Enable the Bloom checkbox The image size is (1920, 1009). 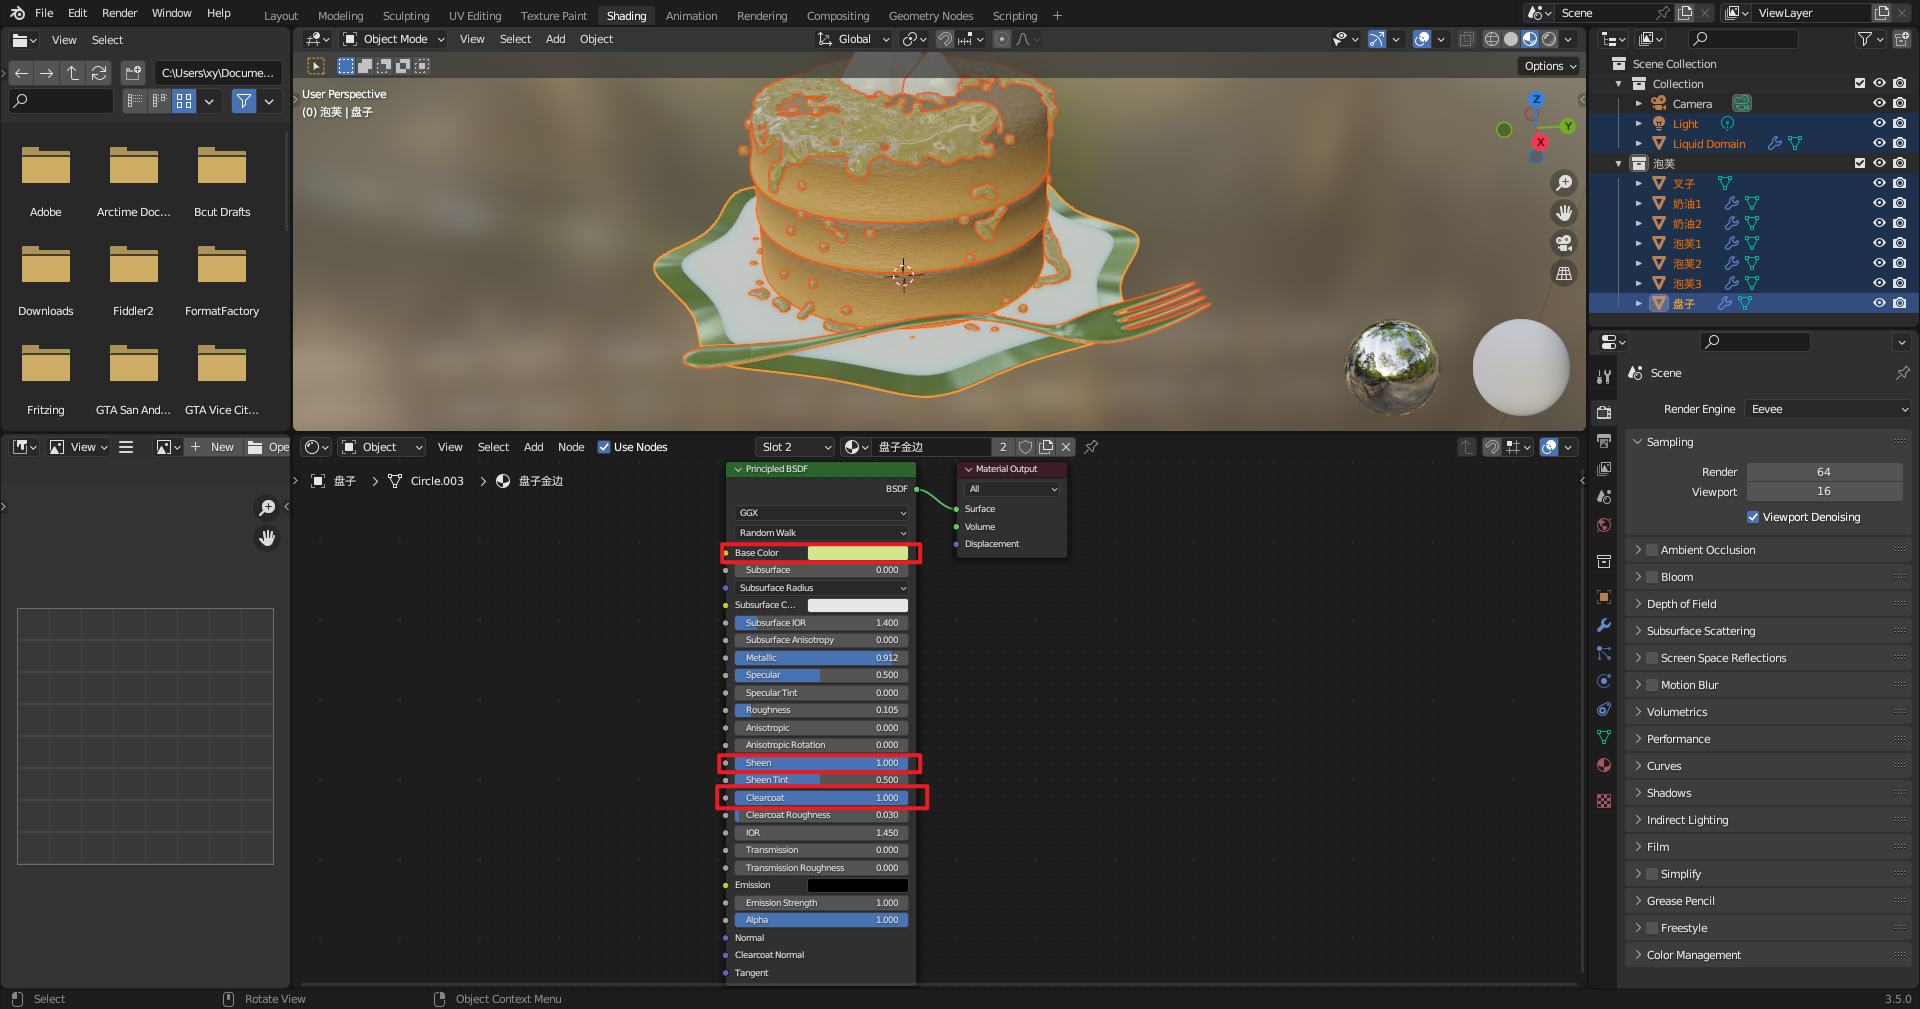(1653, 577)
